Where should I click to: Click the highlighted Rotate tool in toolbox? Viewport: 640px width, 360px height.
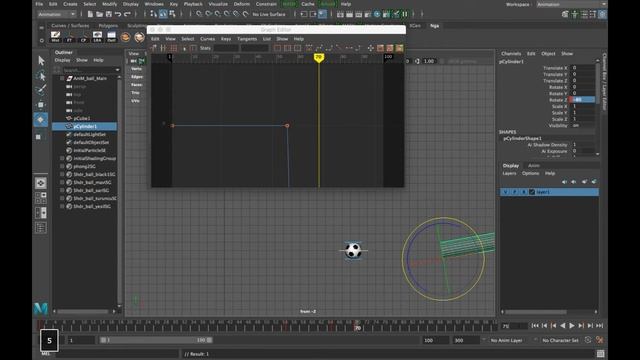click(41, 120)
